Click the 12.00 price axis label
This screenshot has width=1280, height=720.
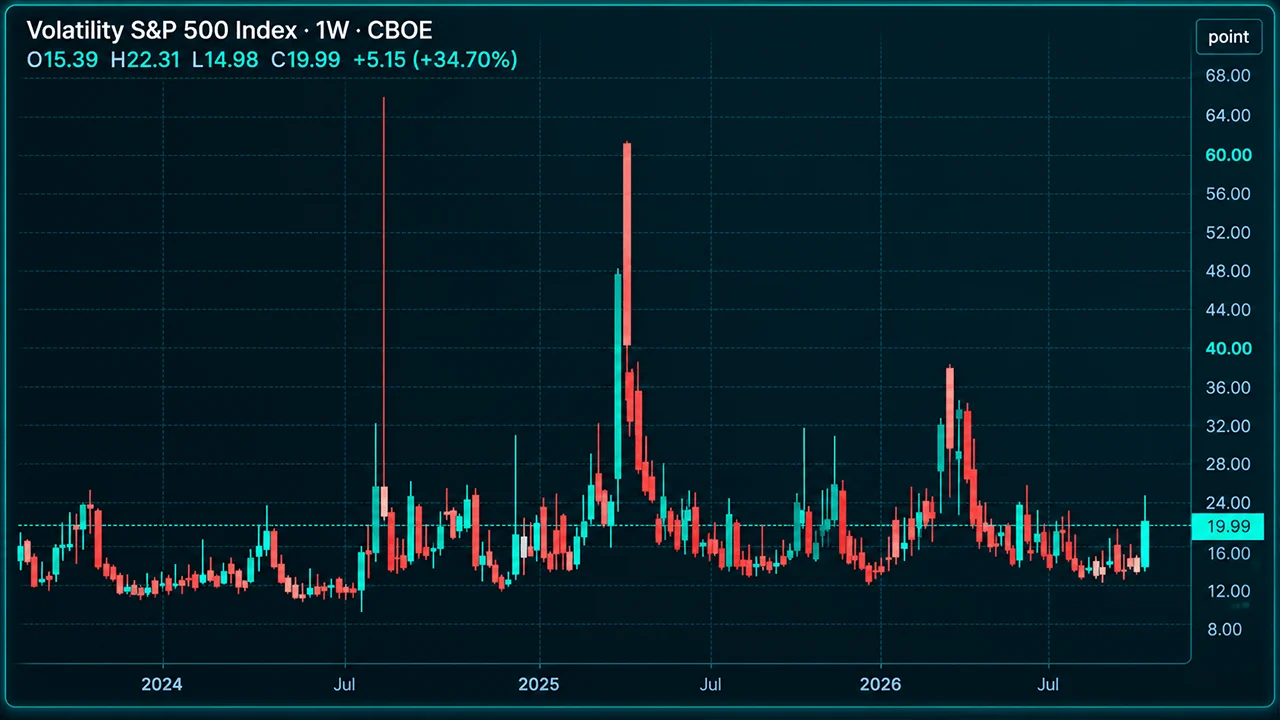[1227, 591]
